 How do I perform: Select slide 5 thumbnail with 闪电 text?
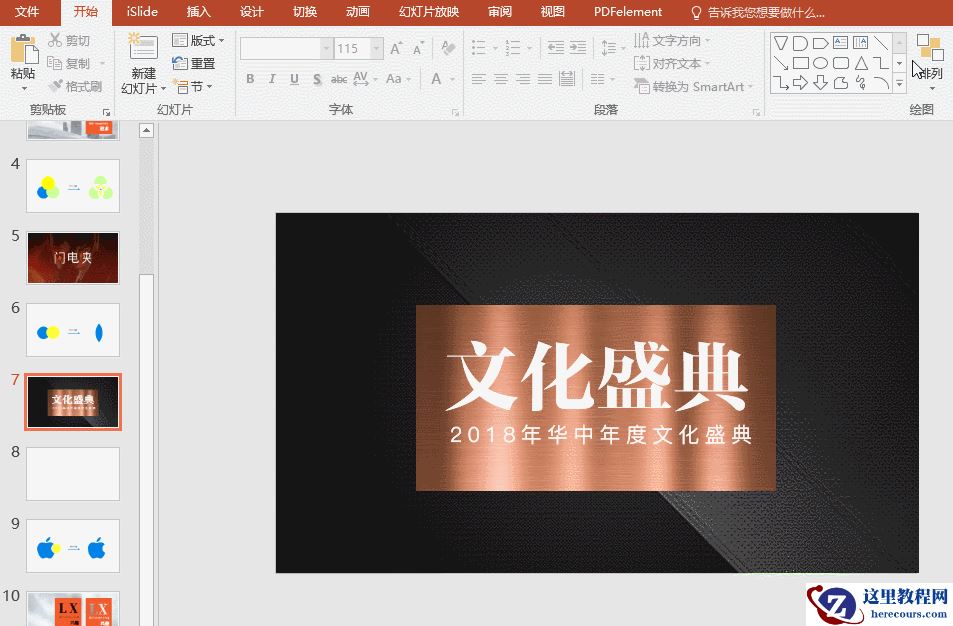(73, 258)
